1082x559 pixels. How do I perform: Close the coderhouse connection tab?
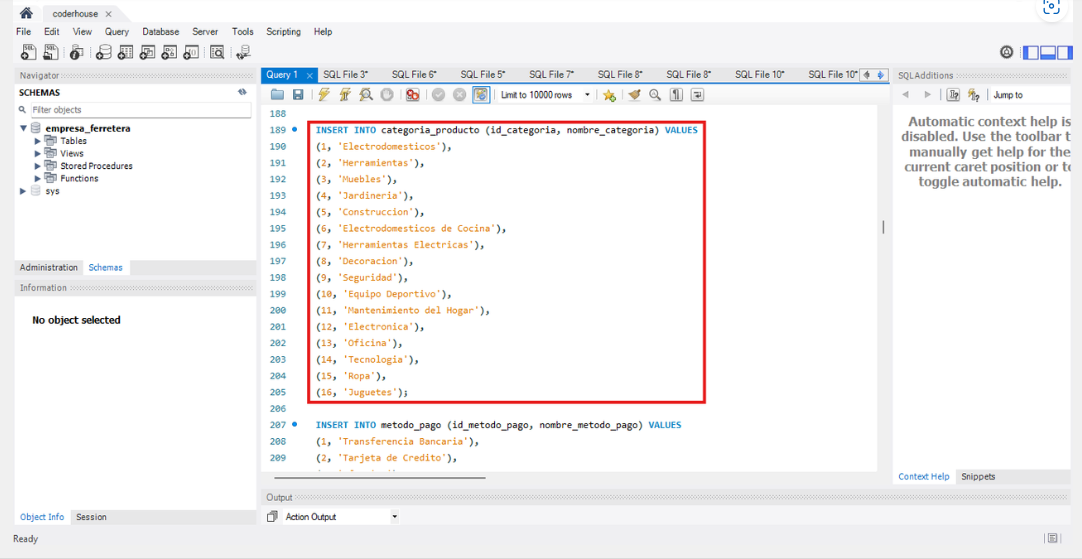click(108, 14)
